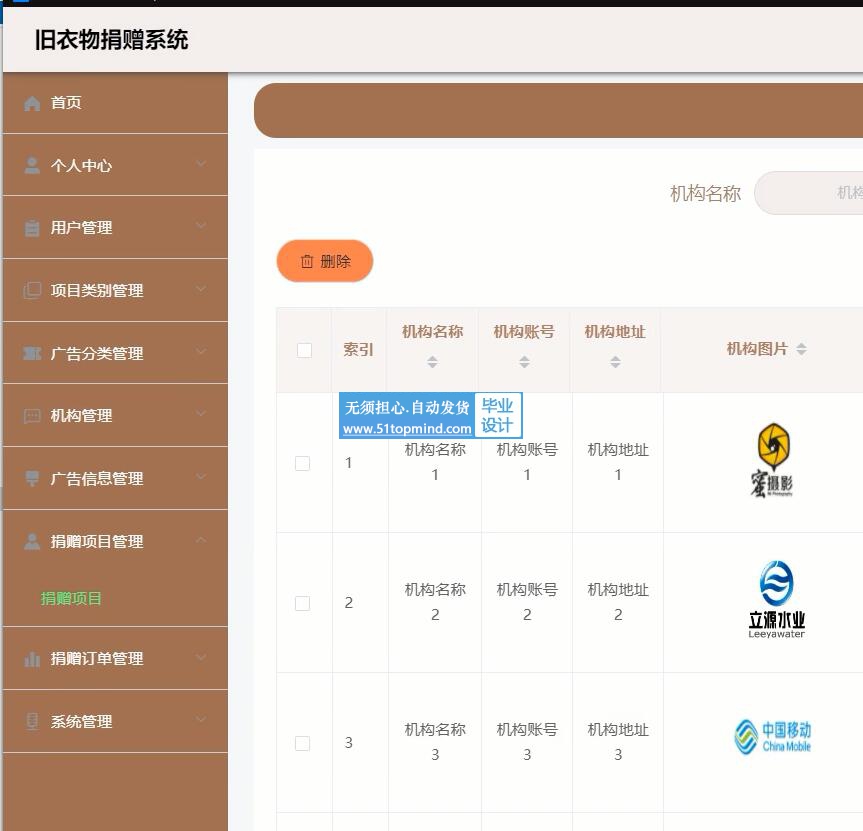Sort by the 机构名称 column arrows
Screen dimensions: 863x831
(x=433, y=362)
